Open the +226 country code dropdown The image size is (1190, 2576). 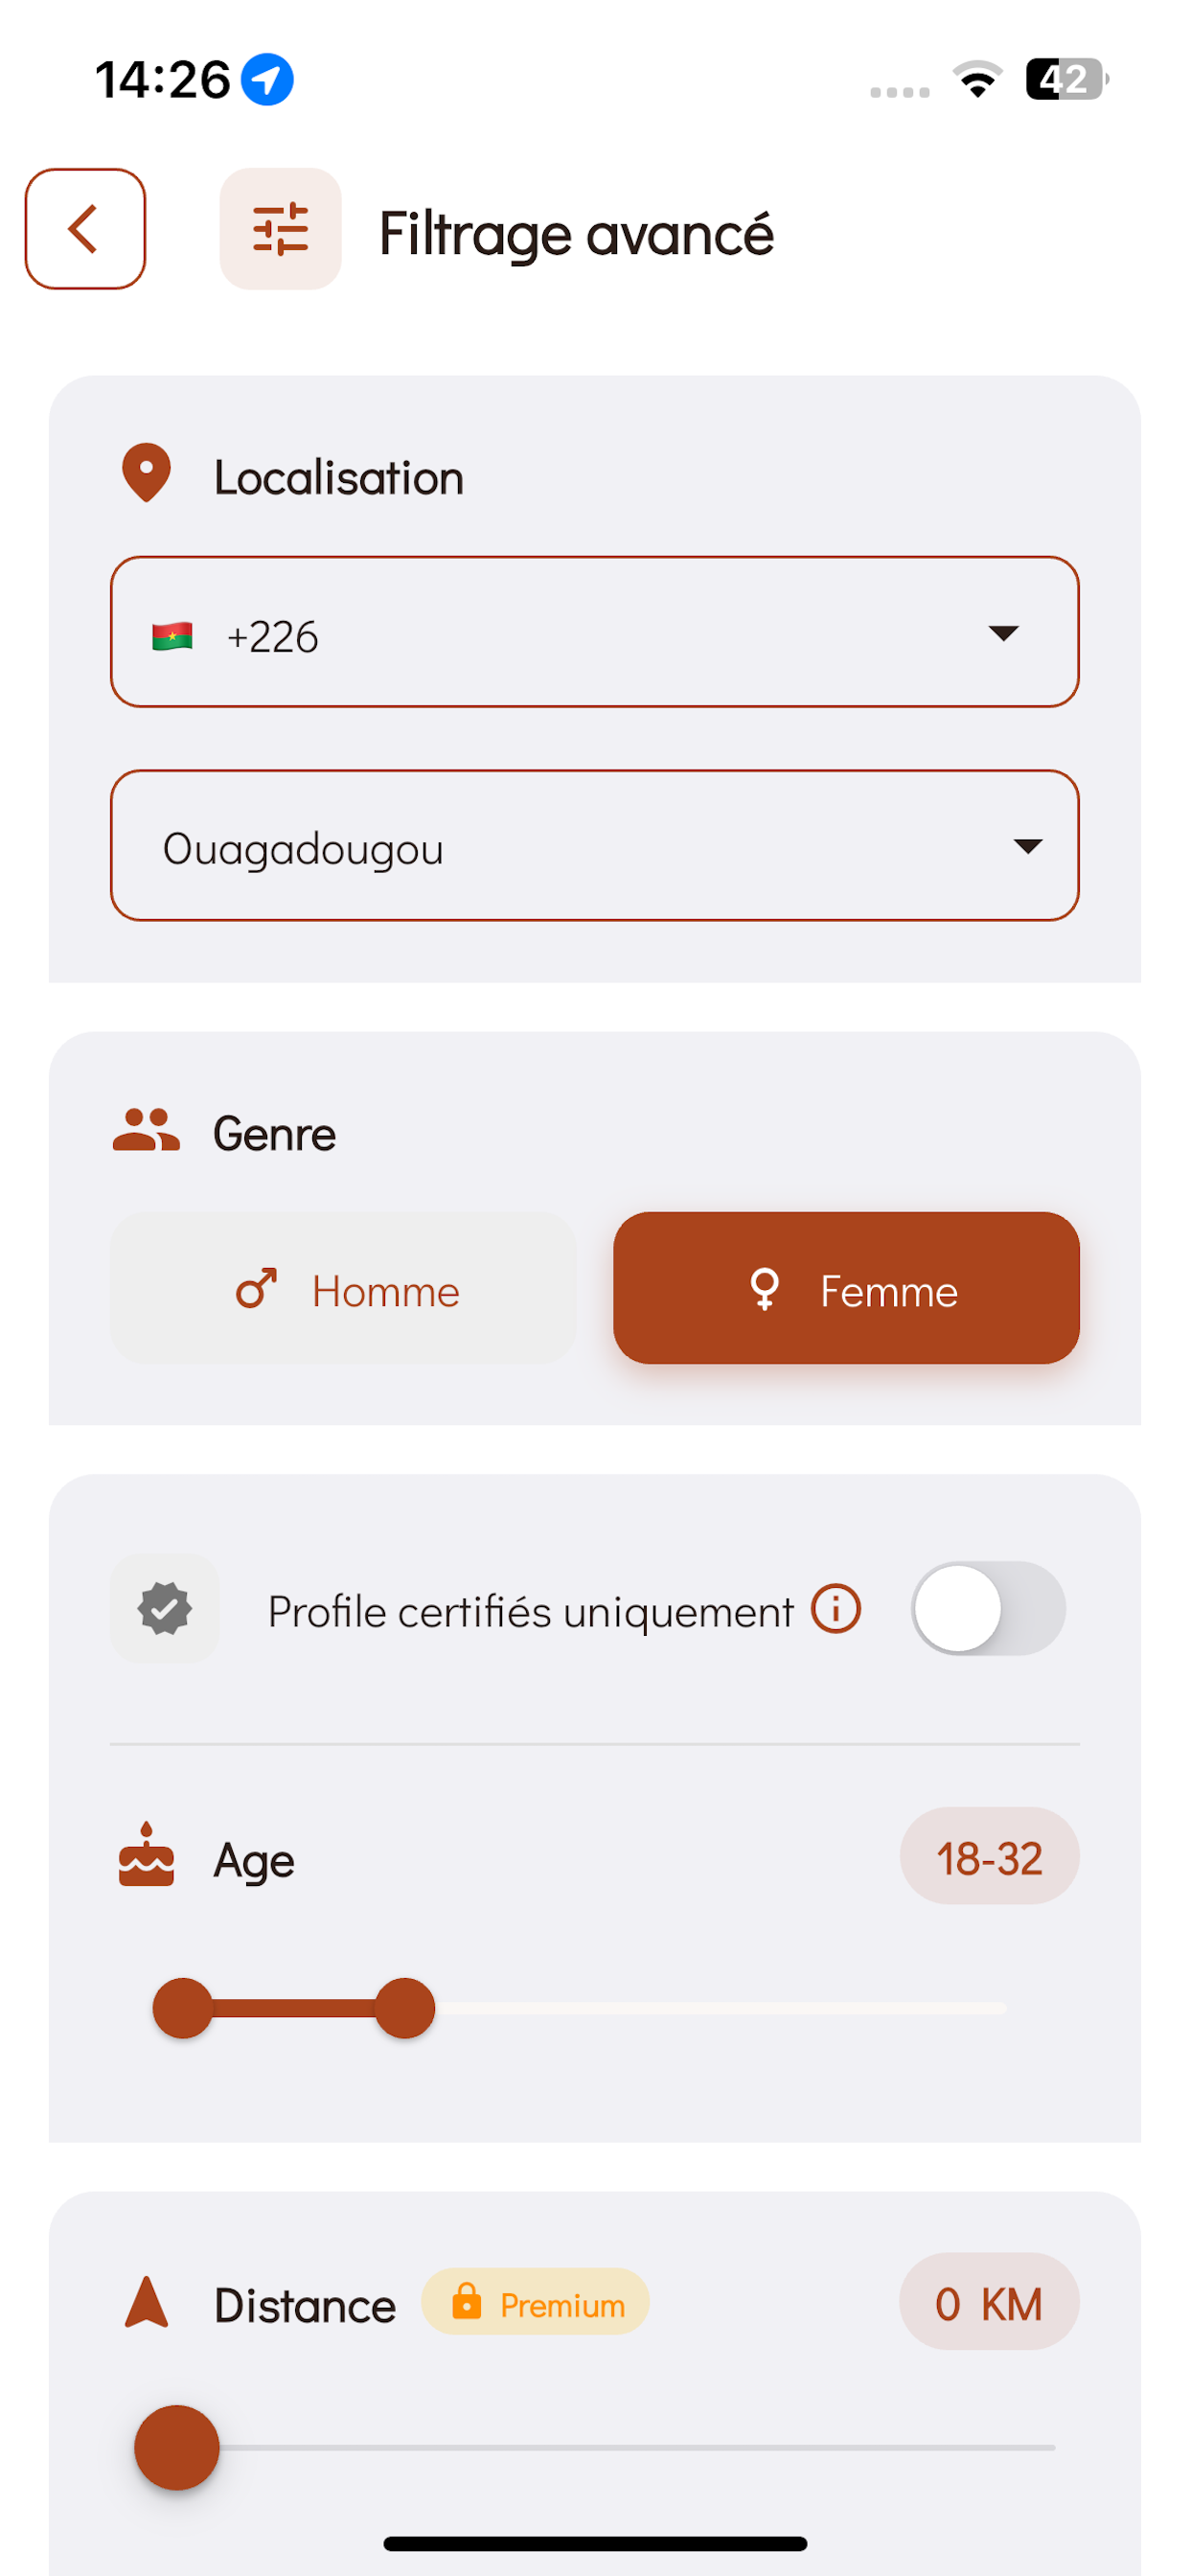point(595,632)
